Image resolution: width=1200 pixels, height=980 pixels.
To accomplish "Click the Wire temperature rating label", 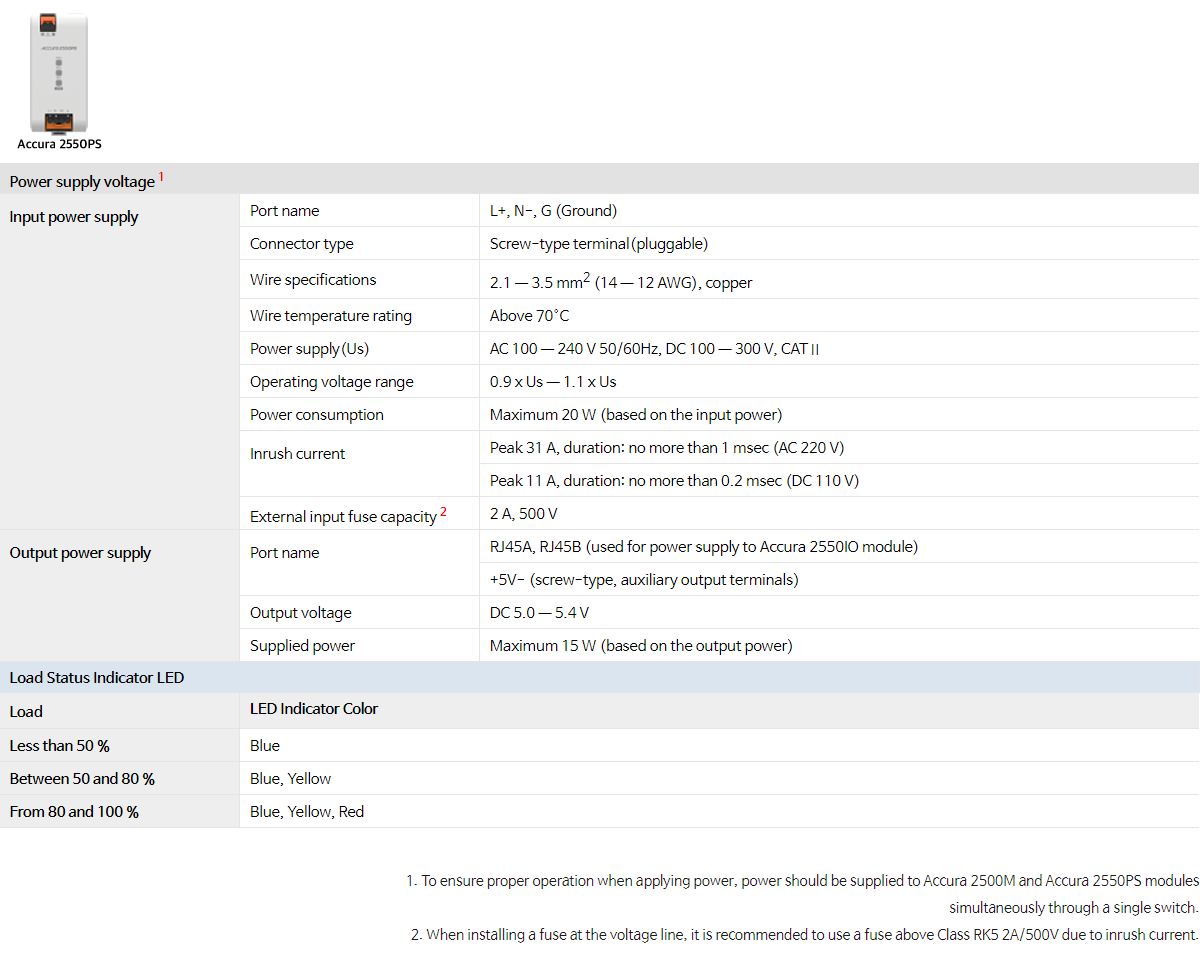I will [330, 316].
